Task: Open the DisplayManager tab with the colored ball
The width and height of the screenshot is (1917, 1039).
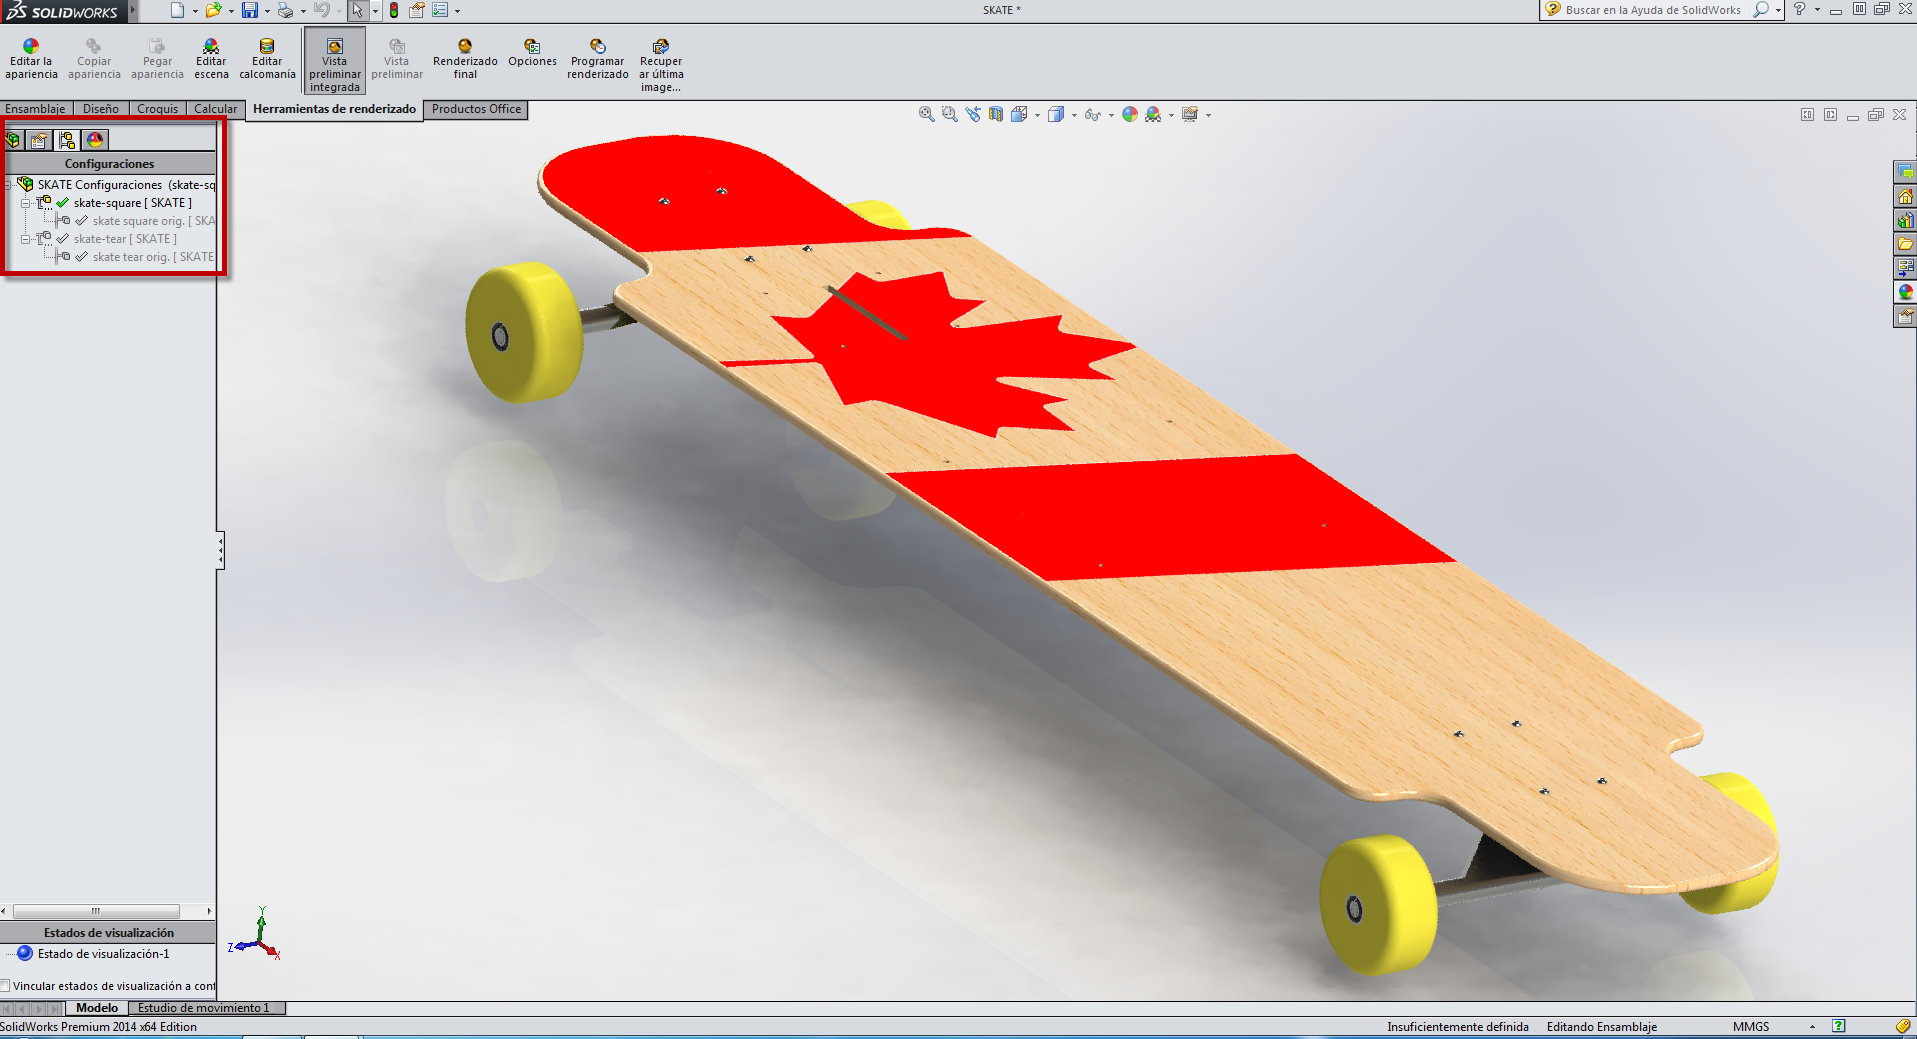Action: point(95,140)
